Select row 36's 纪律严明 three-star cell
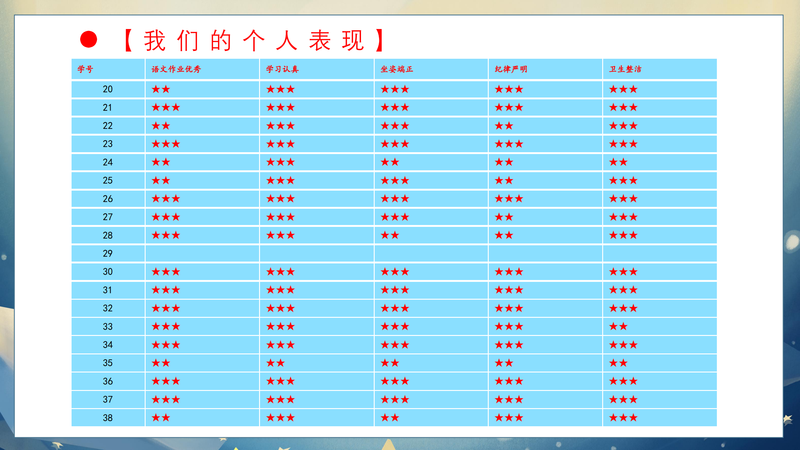Viewport: 800px width, 450px height. 545,382
